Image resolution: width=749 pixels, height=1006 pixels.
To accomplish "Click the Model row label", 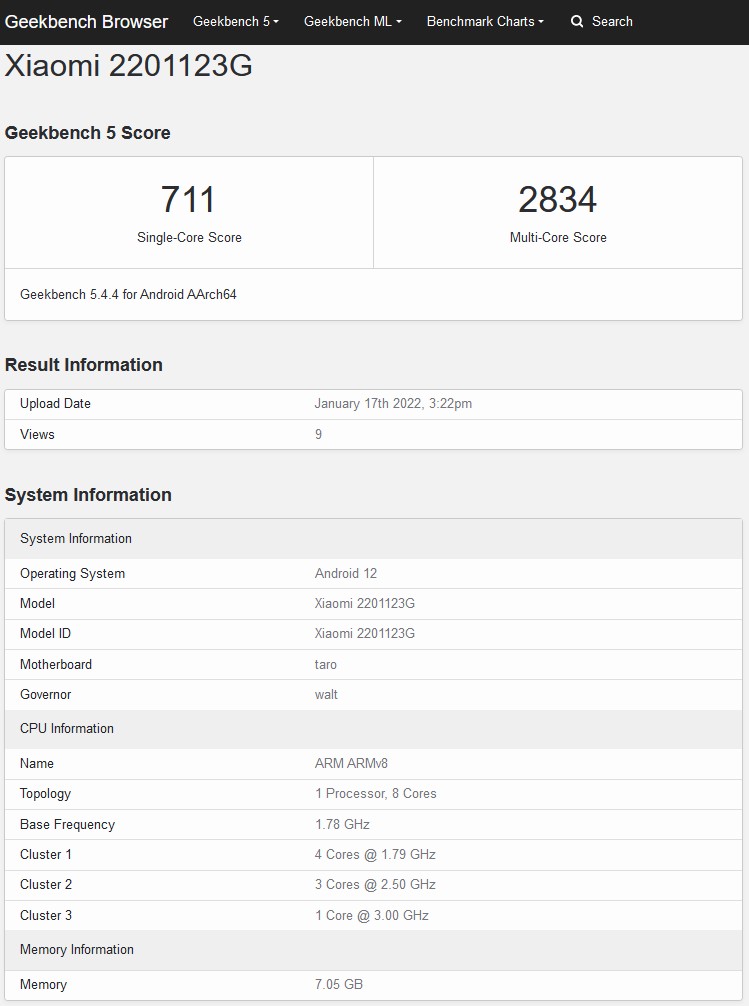I will click(x=37, y=604).
